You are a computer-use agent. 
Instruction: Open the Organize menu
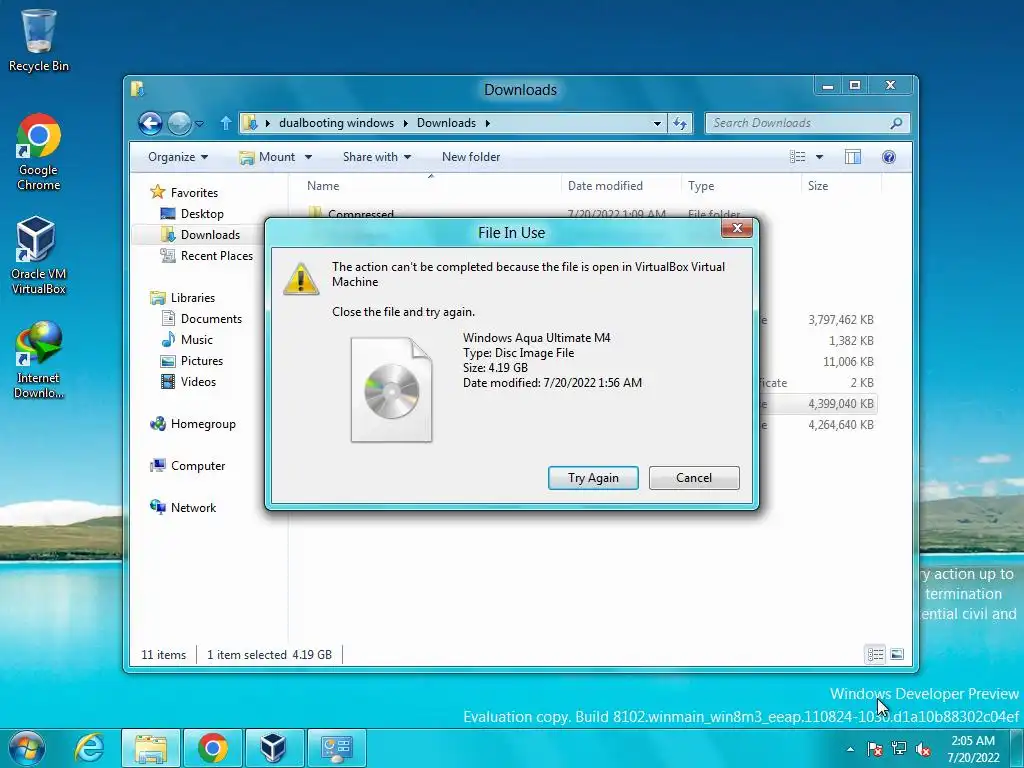tap(178, 157)
